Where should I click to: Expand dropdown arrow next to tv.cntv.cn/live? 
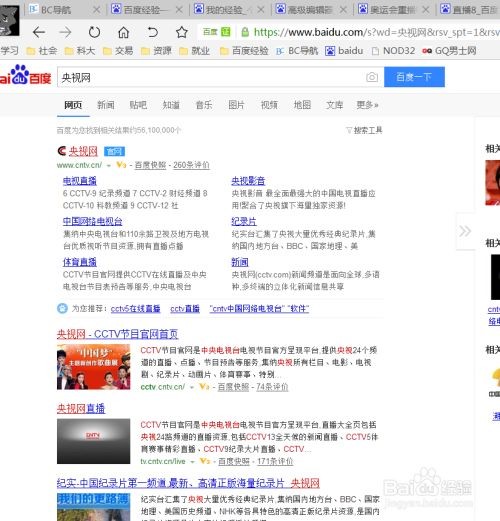pyautogui.click(x=192, y=462)
